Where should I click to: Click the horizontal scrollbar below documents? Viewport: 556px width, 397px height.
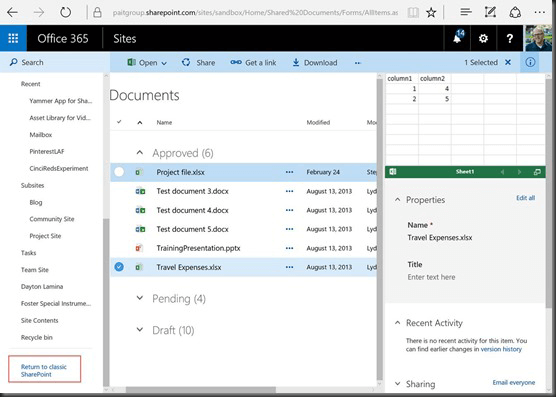[x=201, y=390]
